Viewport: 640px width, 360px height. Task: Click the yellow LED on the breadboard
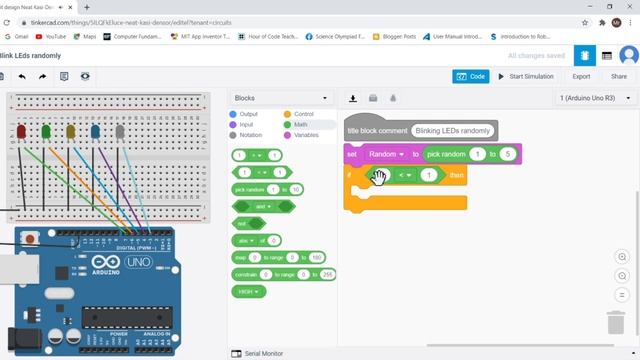71,132
